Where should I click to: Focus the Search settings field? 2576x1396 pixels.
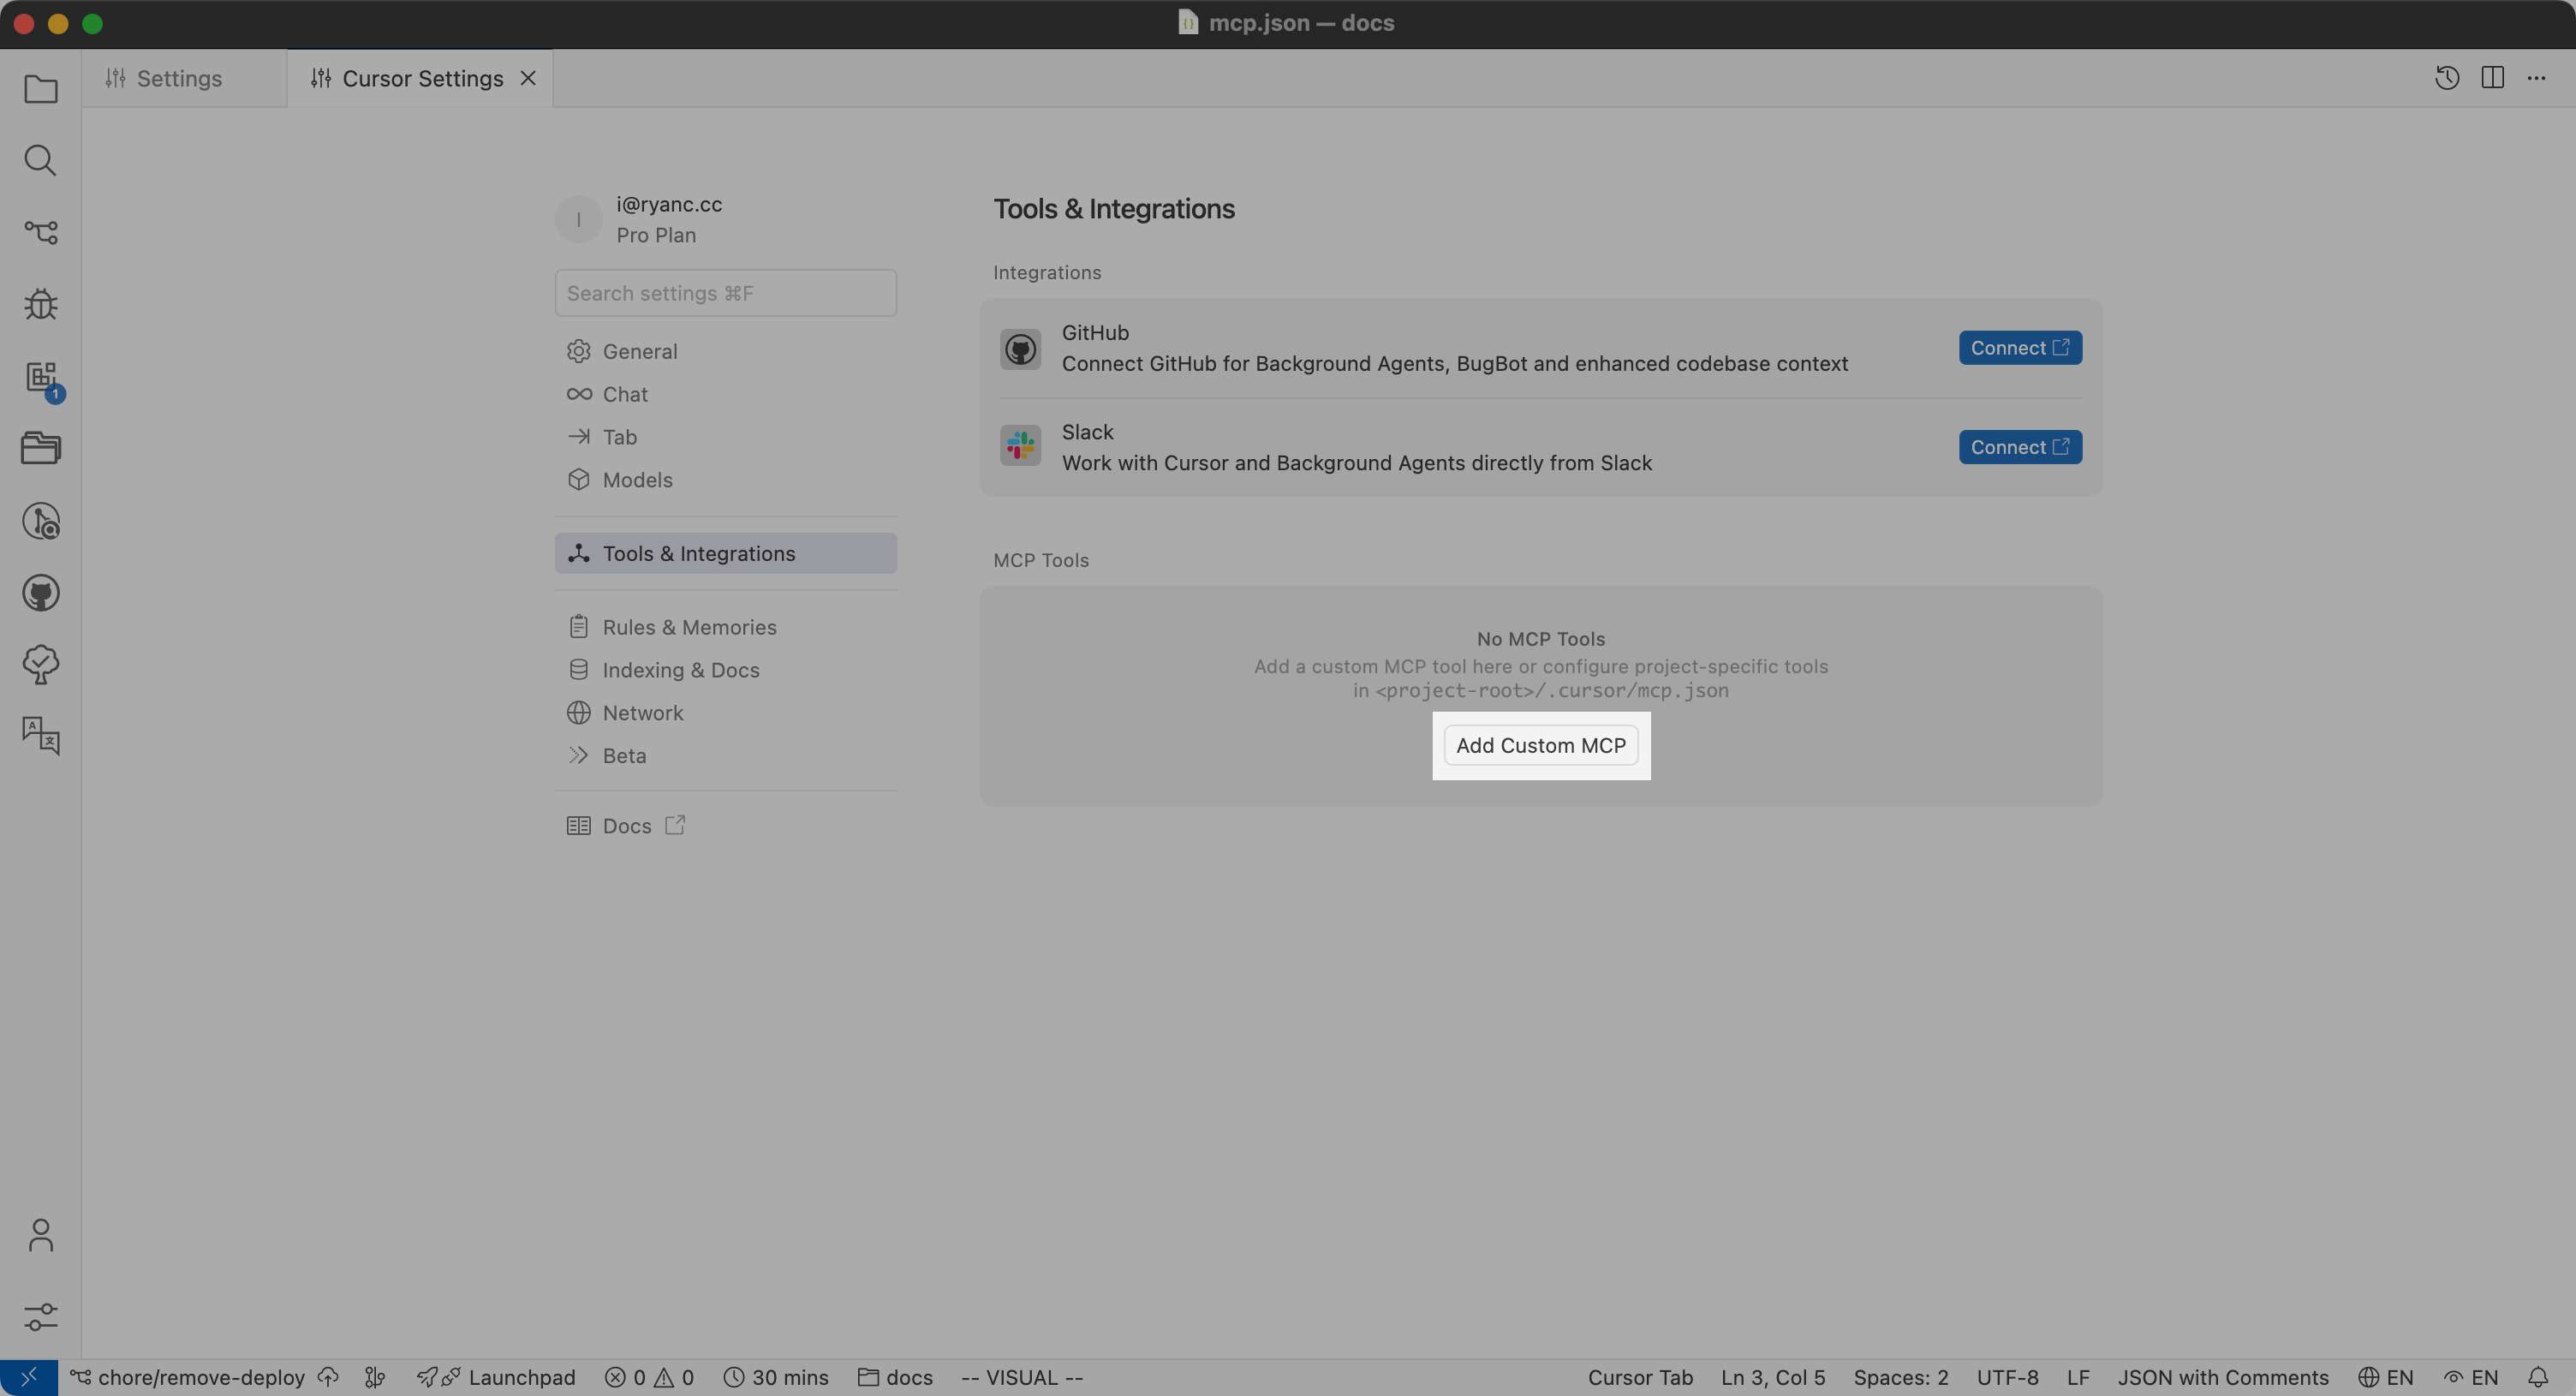725,293
